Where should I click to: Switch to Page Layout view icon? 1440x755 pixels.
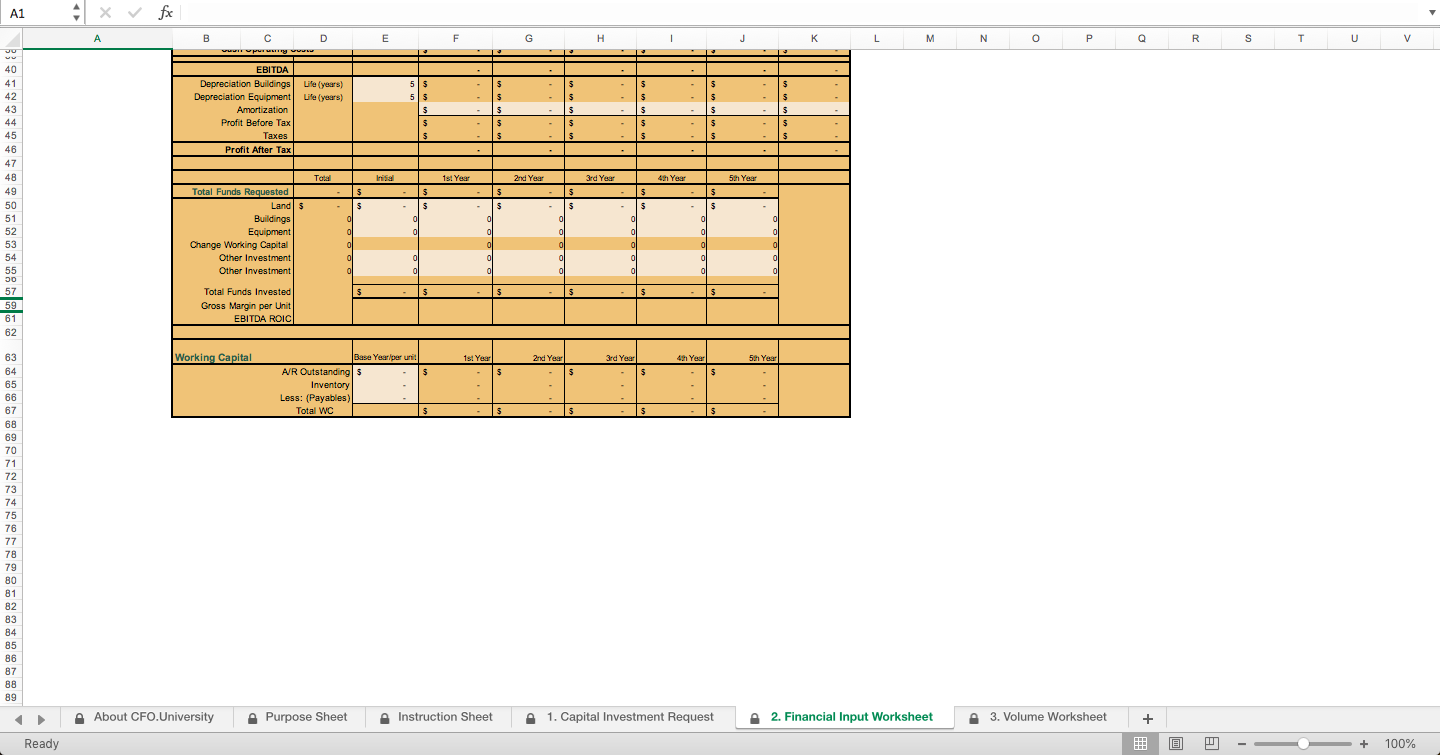1175,743
